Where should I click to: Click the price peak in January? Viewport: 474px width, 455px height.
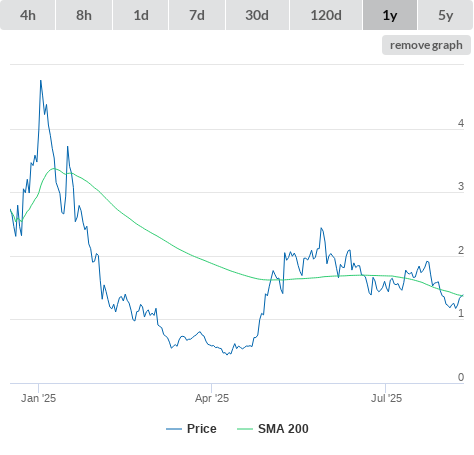pos(41,81)
